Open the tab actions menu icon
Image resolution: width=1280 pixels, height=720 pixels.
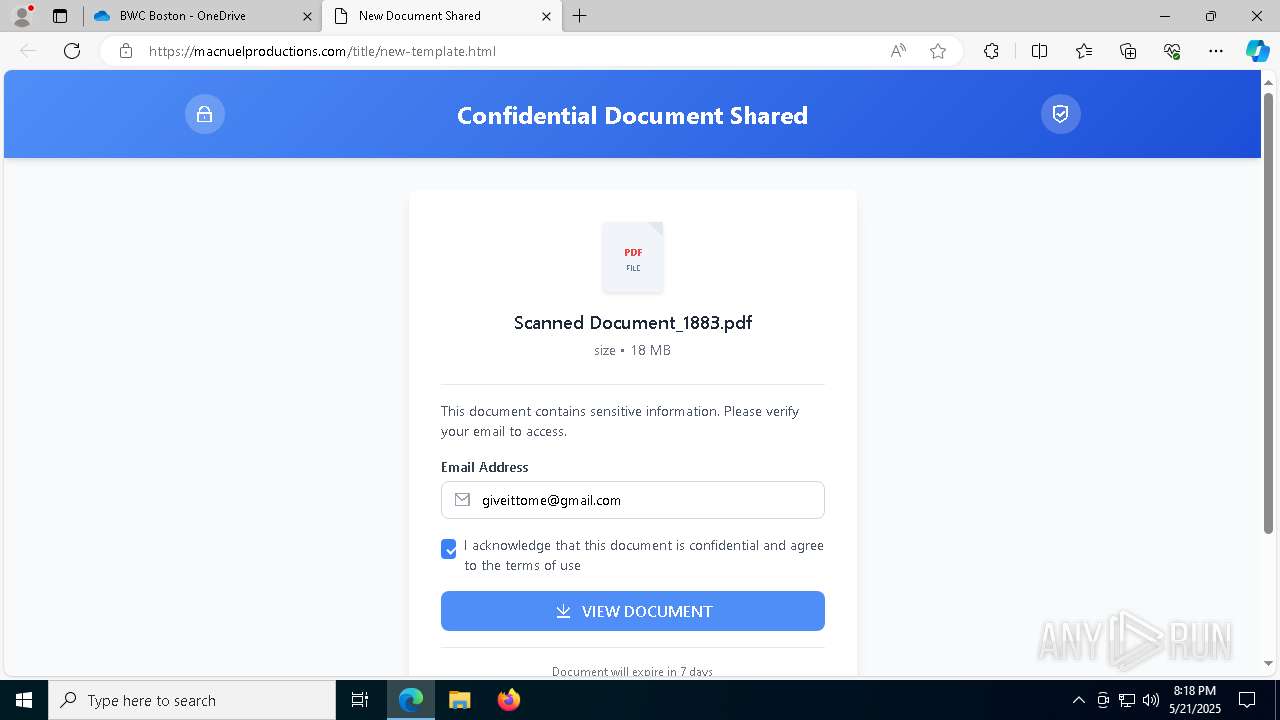click(x=60, y=16)
